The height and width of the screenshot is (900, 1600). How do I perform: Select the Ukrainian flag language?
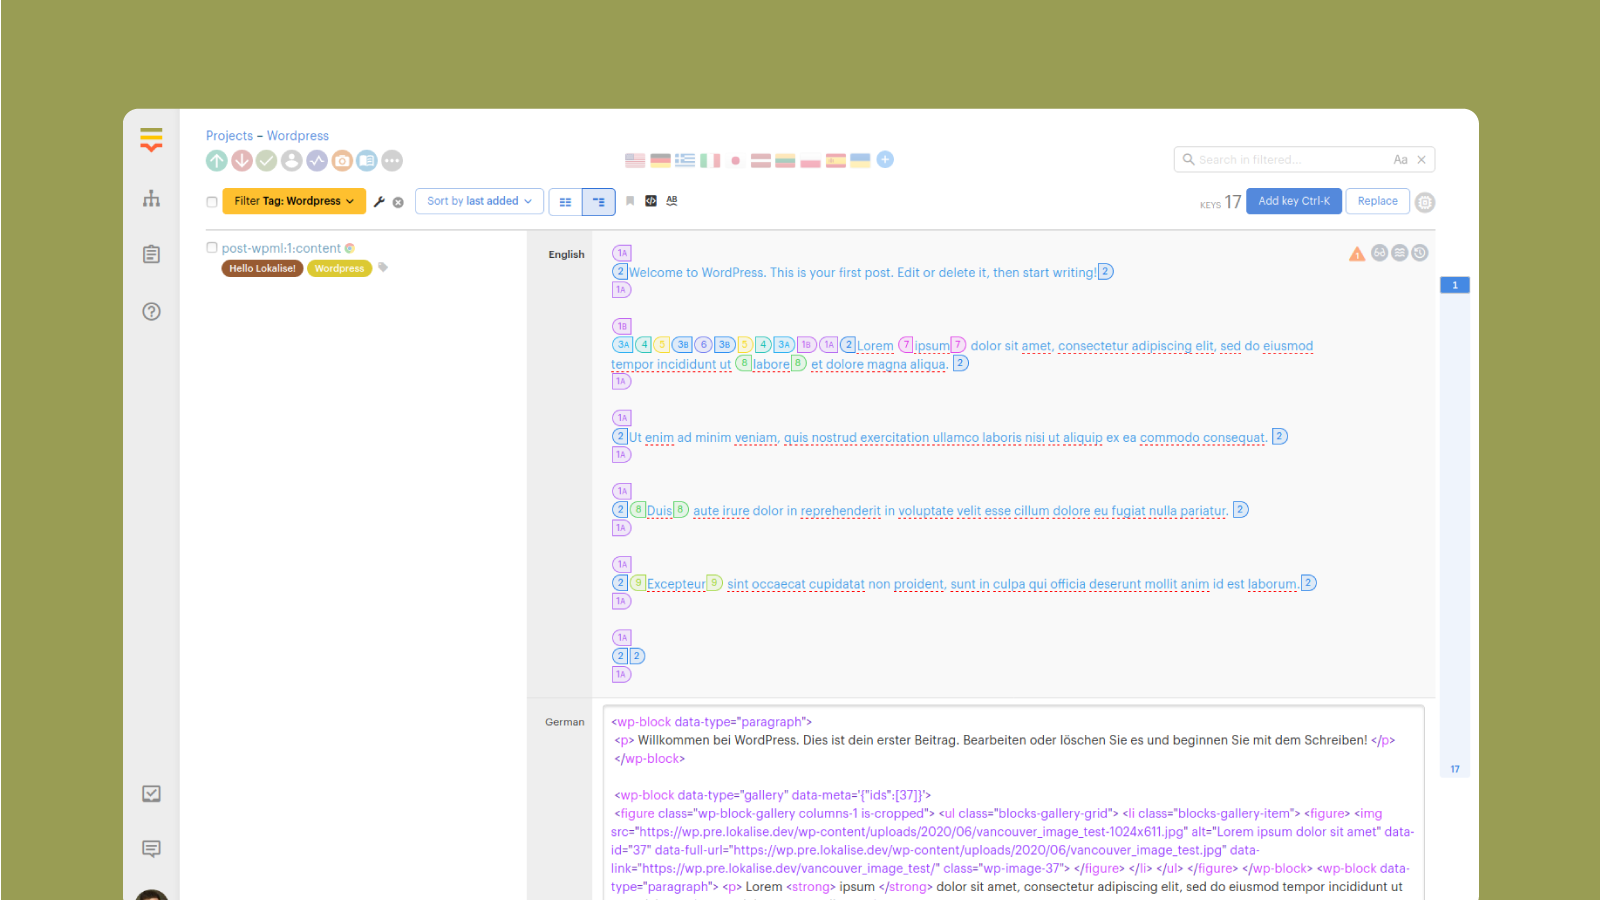pos(860,160)
